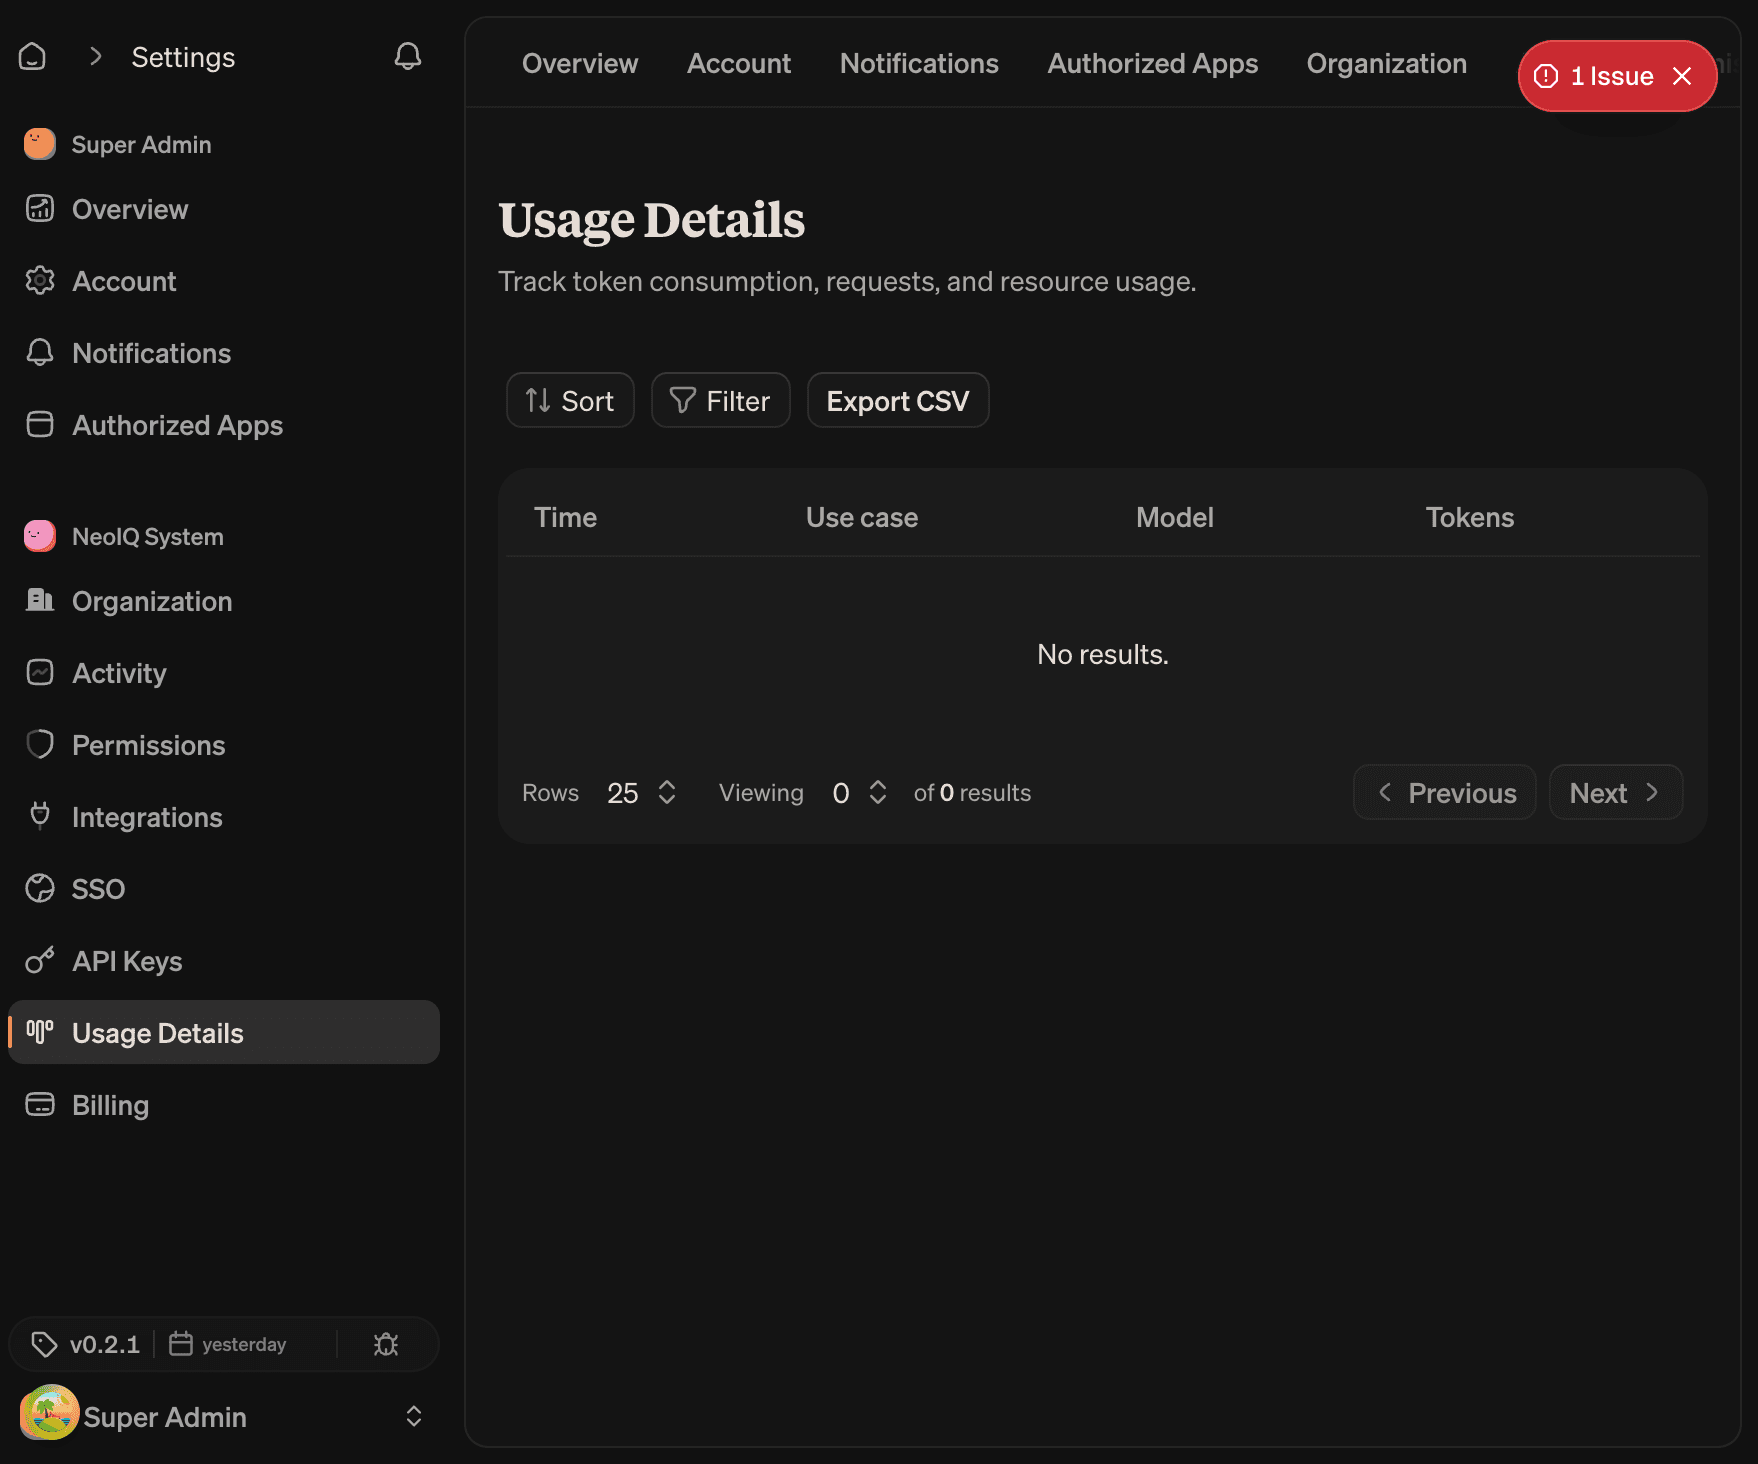Click the Overview dashboard icon in sidebar
Screen dimensions: 1758x1464
tap(40, 208)
